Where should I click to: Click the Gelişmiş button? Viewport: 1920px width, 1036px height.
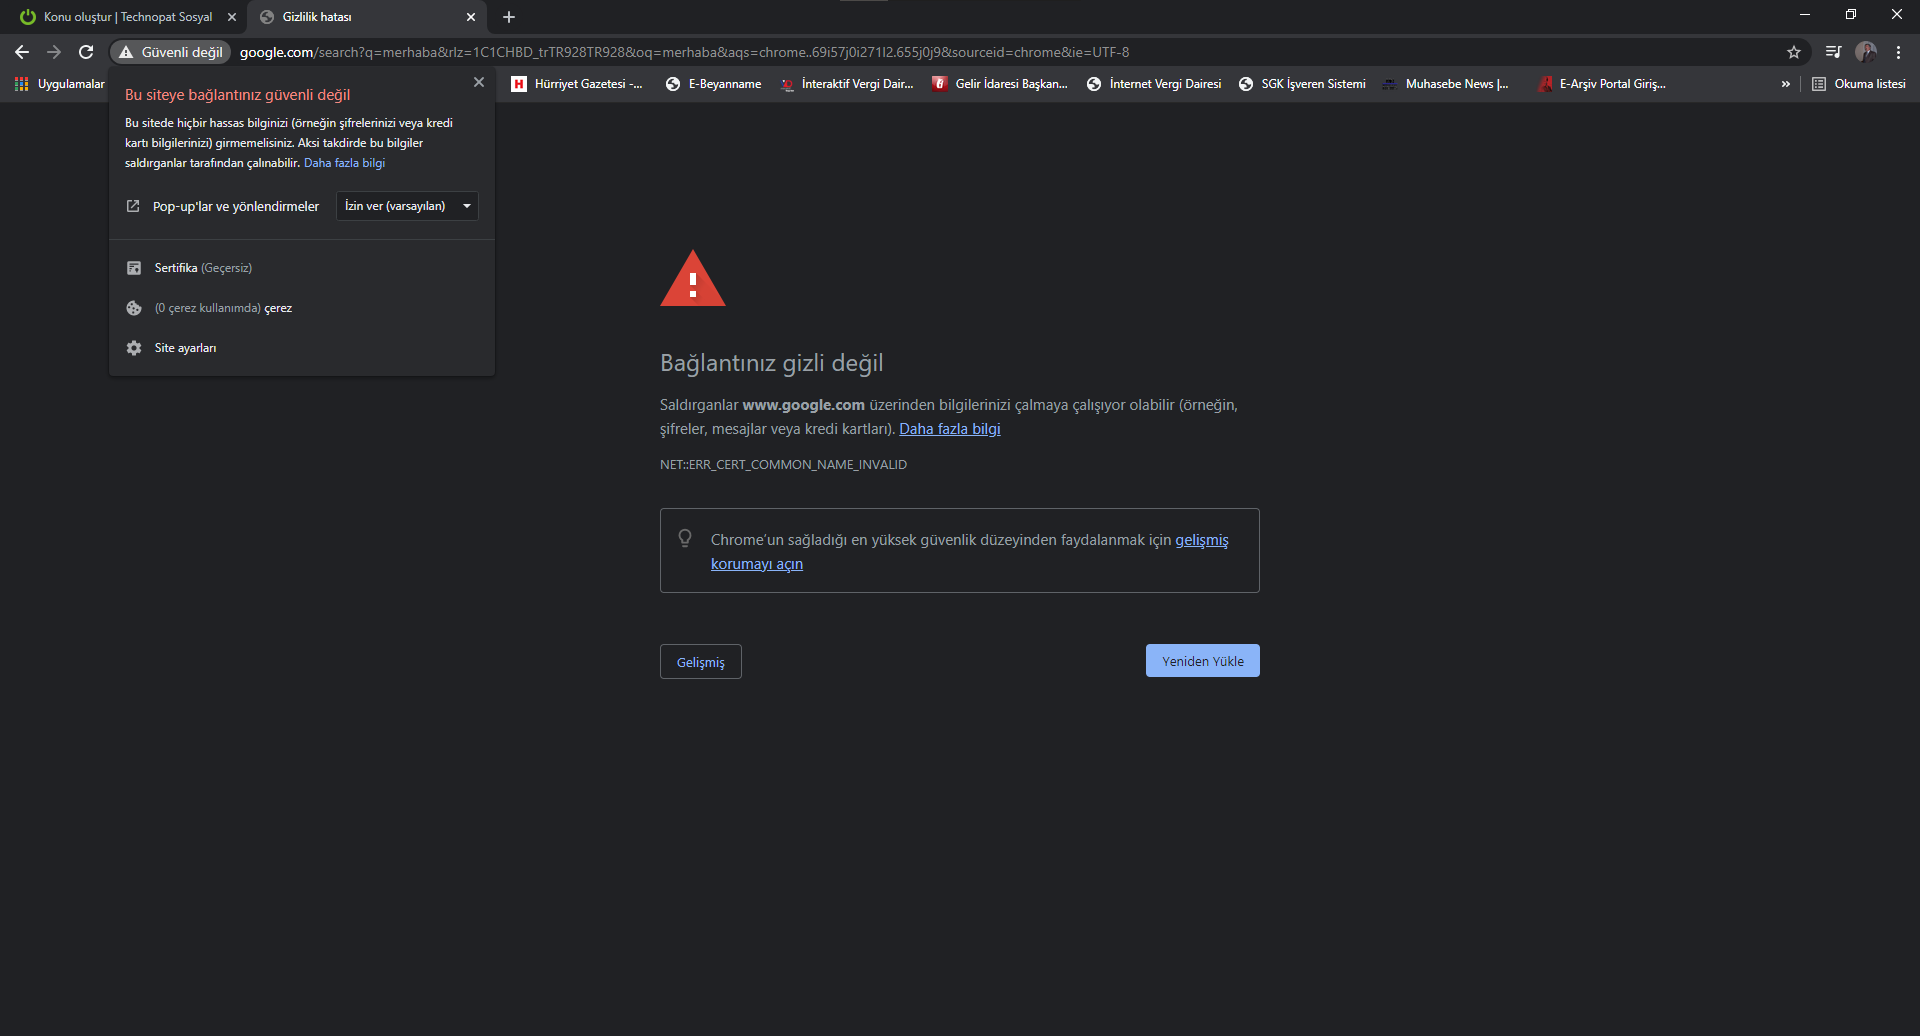click(701, 662)
